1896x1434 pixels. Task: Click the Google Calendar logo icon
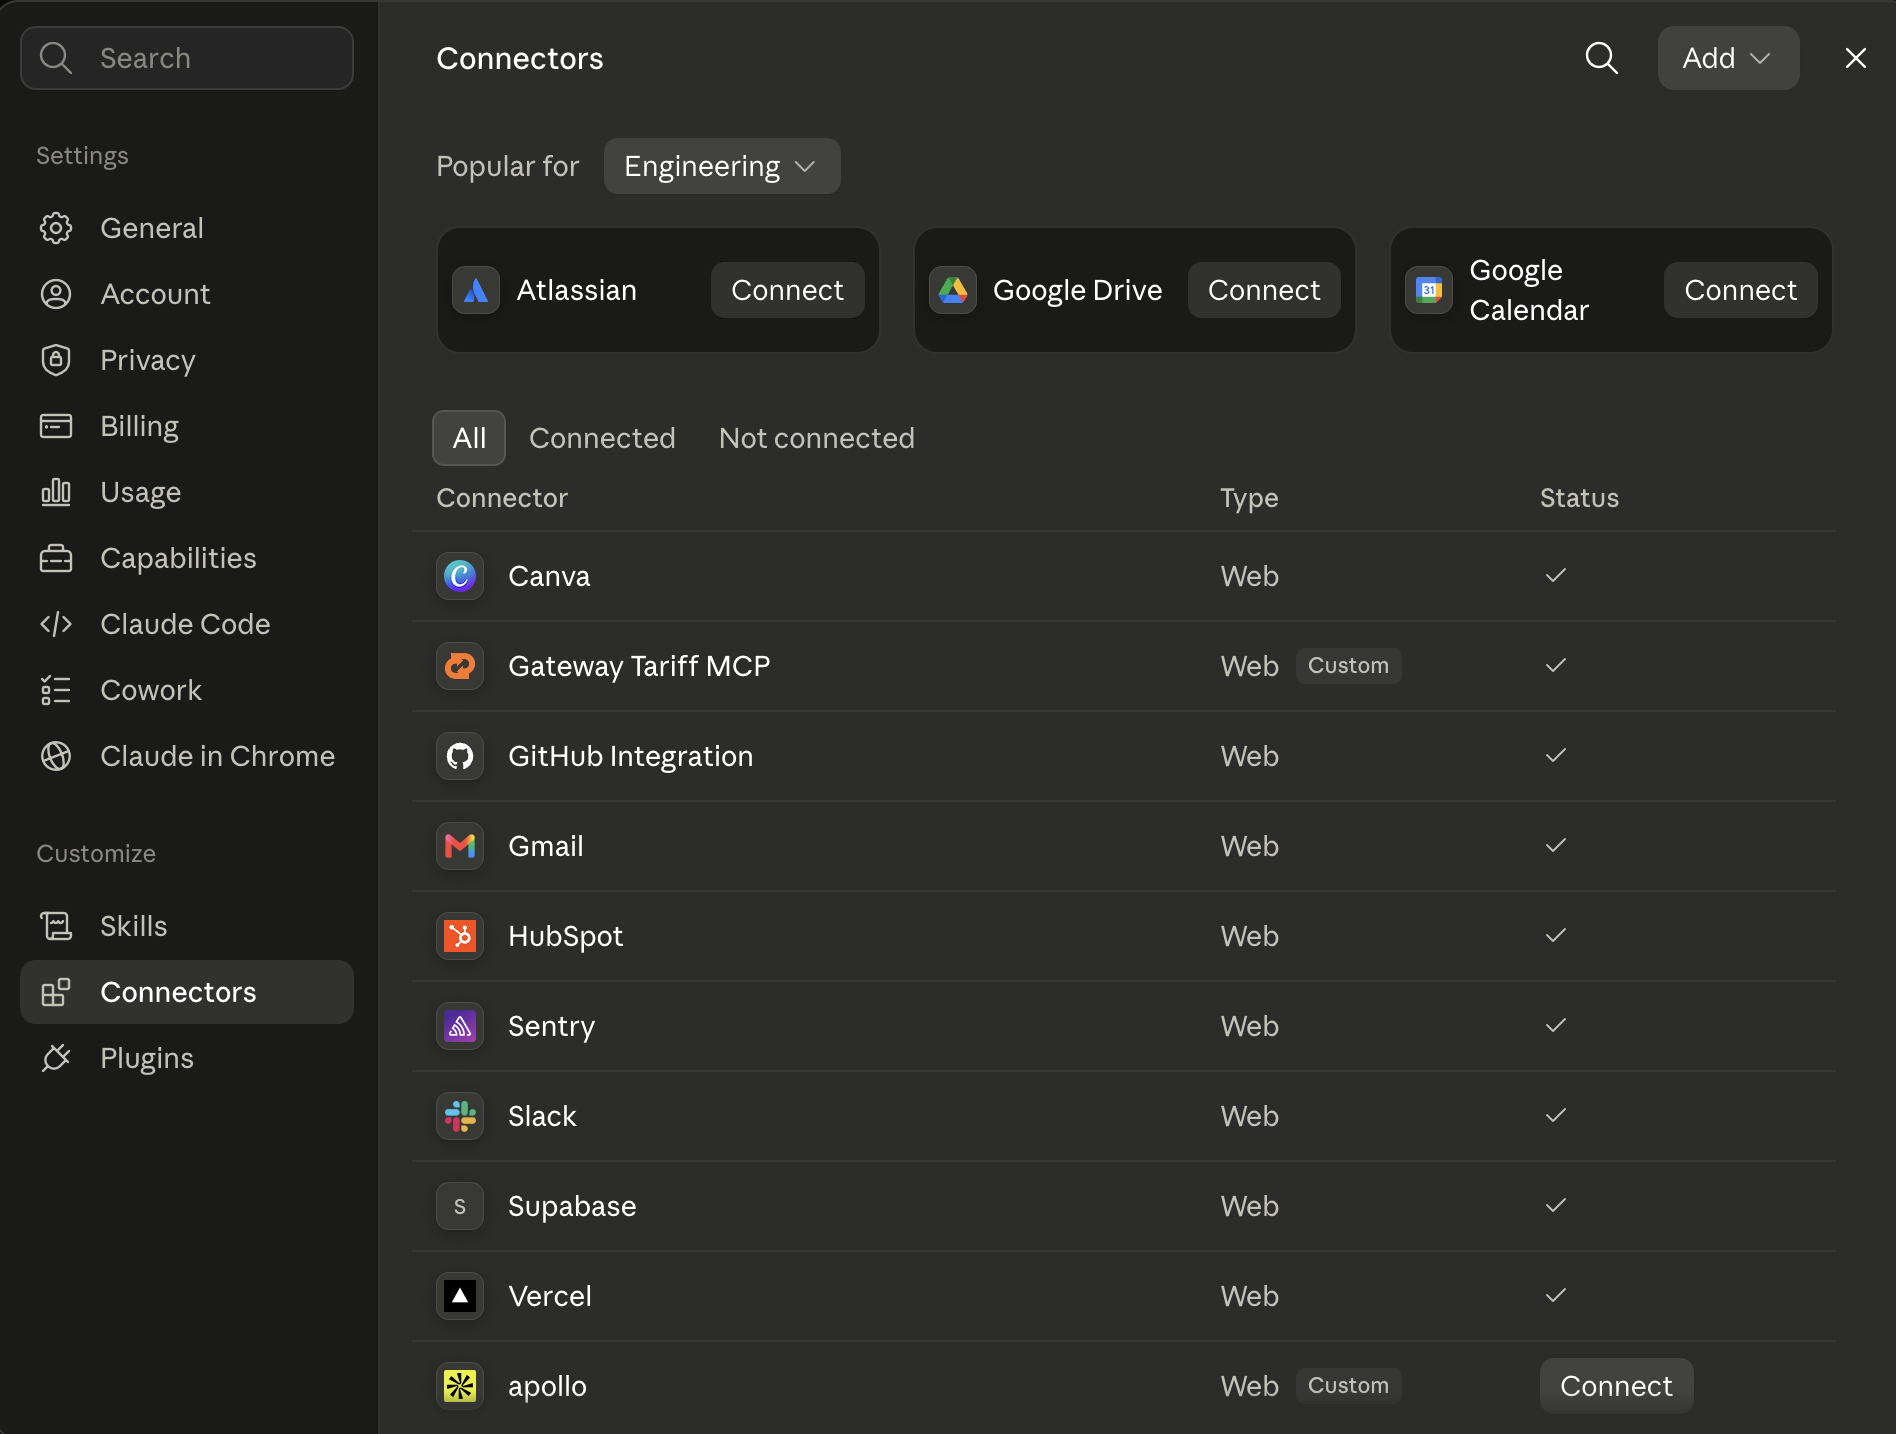[x=1429, y=290]
